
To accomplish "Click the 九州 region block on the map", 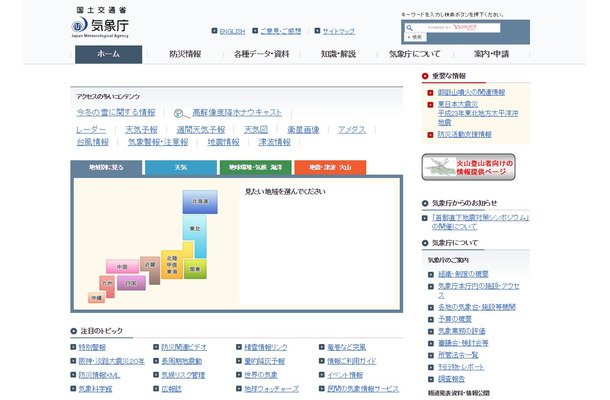I will click(107, 284).
